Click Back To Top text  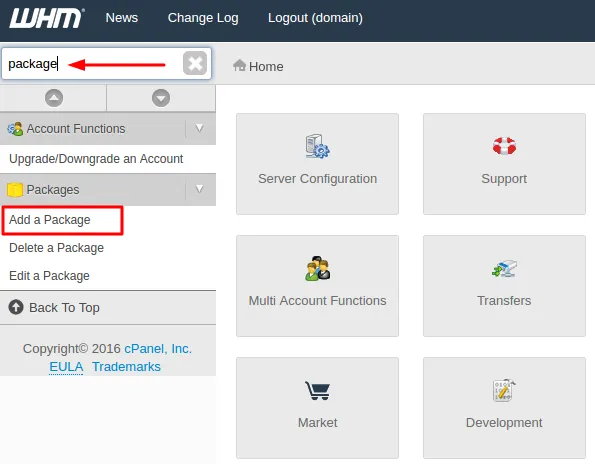coord(65,308)
